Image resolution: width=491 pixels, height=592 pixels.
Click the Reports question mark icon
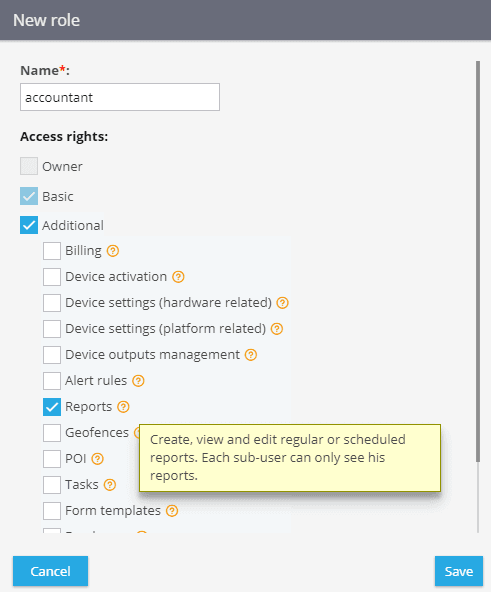[123, 407]
